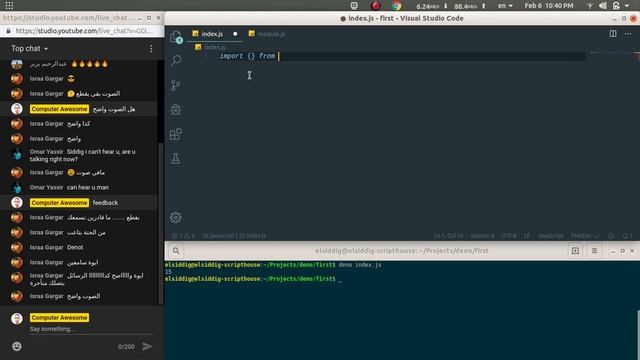Open the Explorer view in VS Code
The height and width of the screenshot is (360, 640).
coord(176,37)
